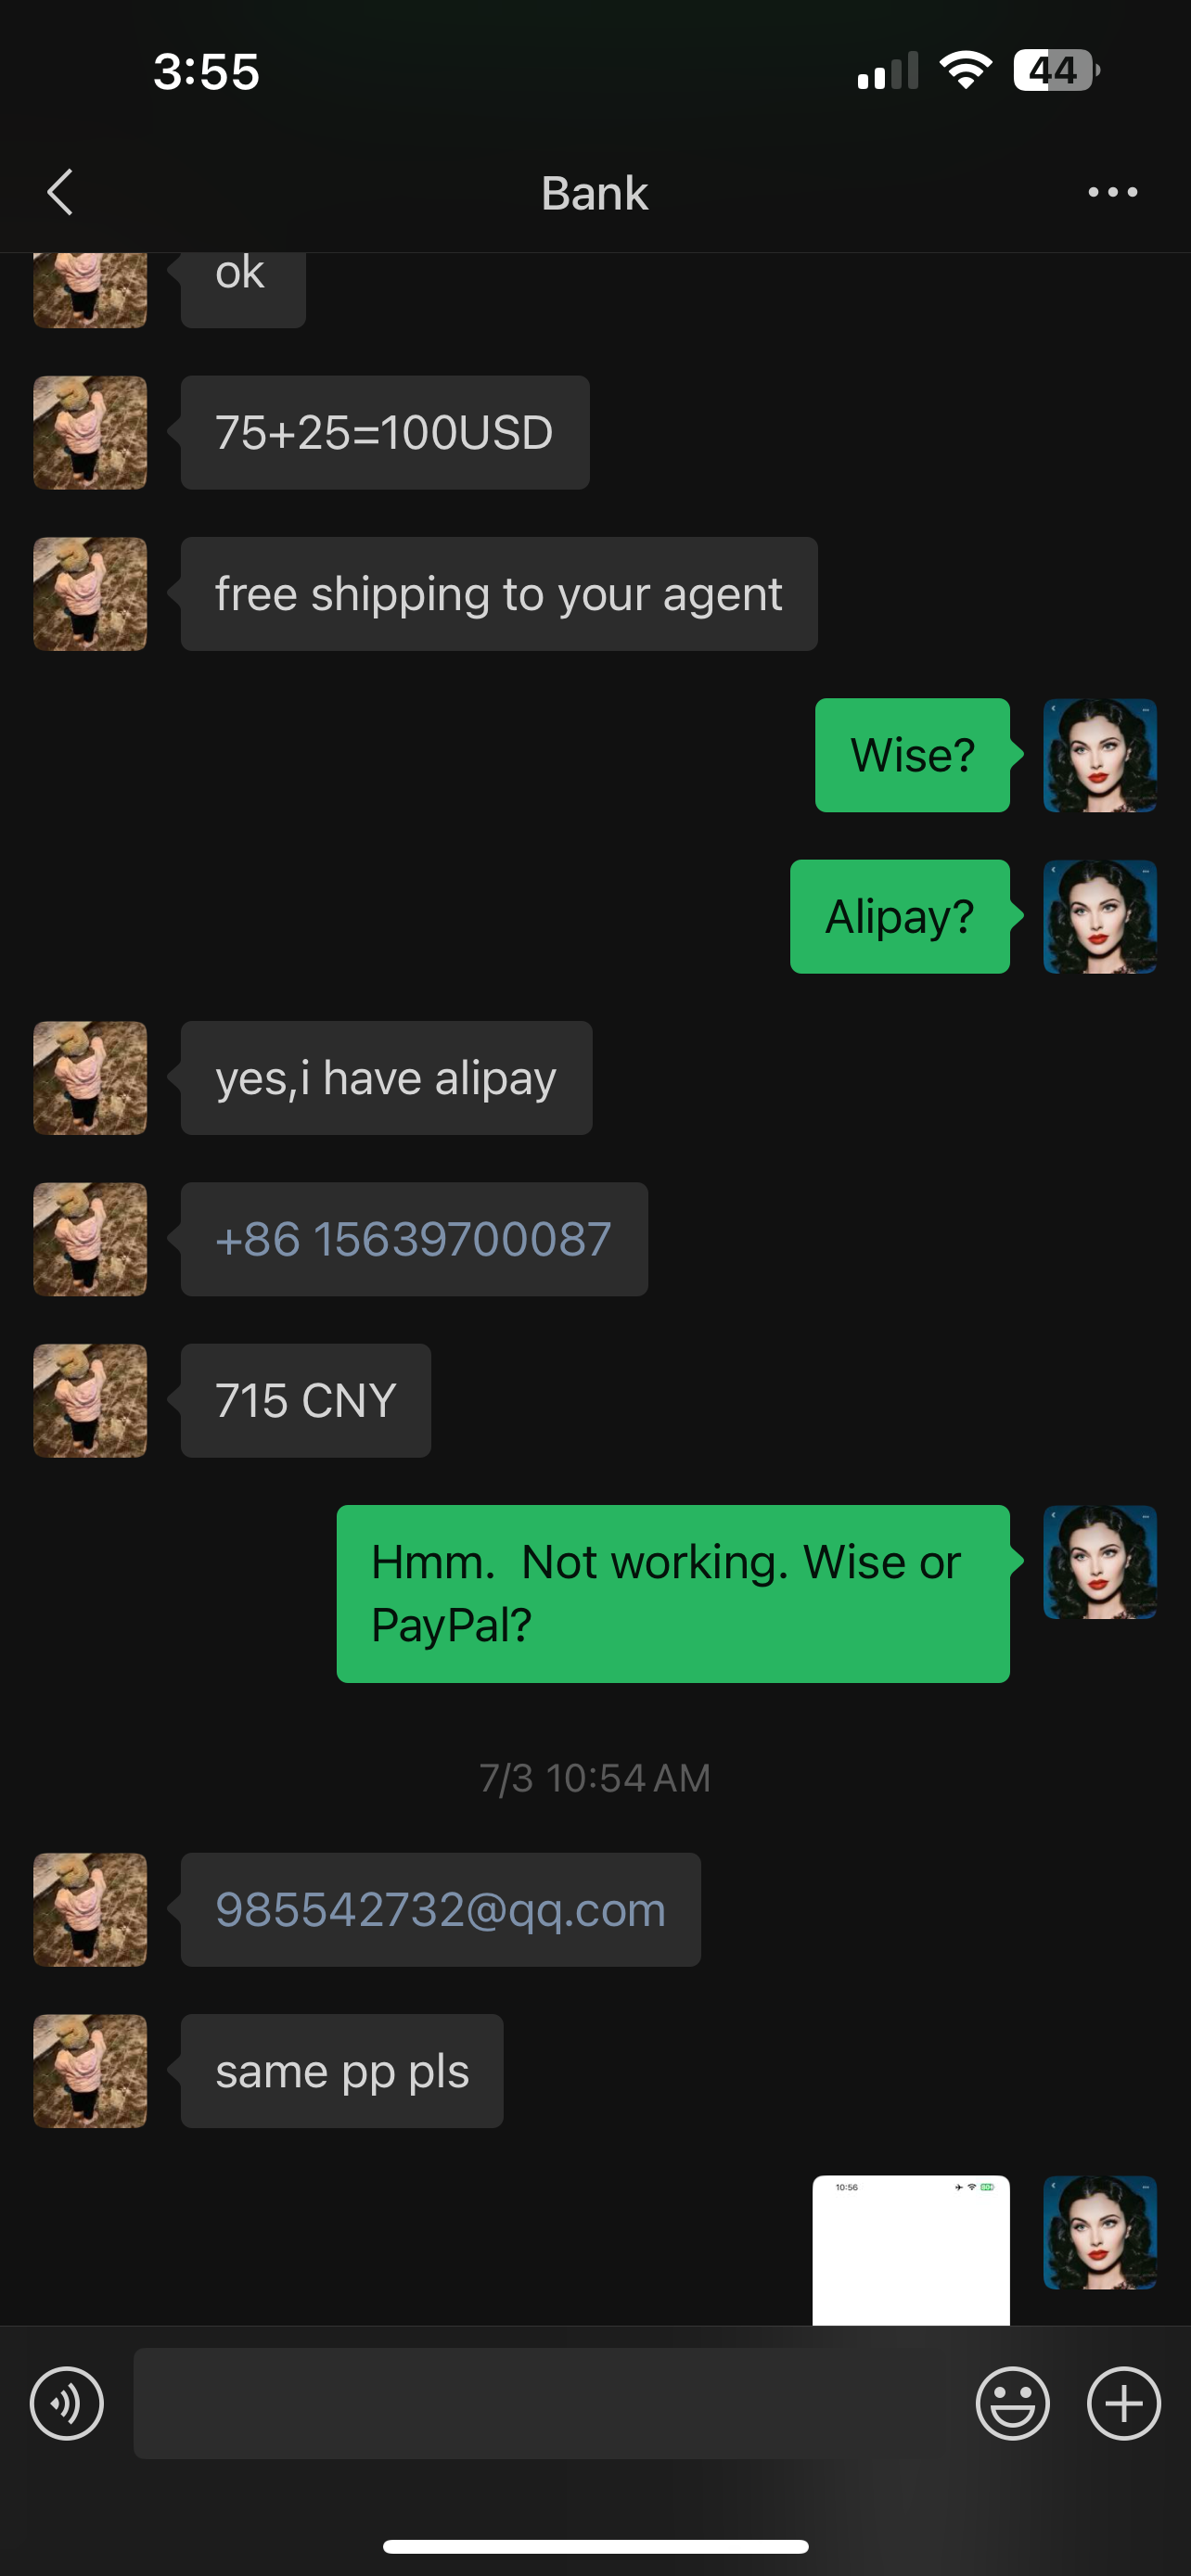This screenshot has width=1191, height=2576.
Task: Tap the back arrow in chat header
Action: (x=60, y=192)
